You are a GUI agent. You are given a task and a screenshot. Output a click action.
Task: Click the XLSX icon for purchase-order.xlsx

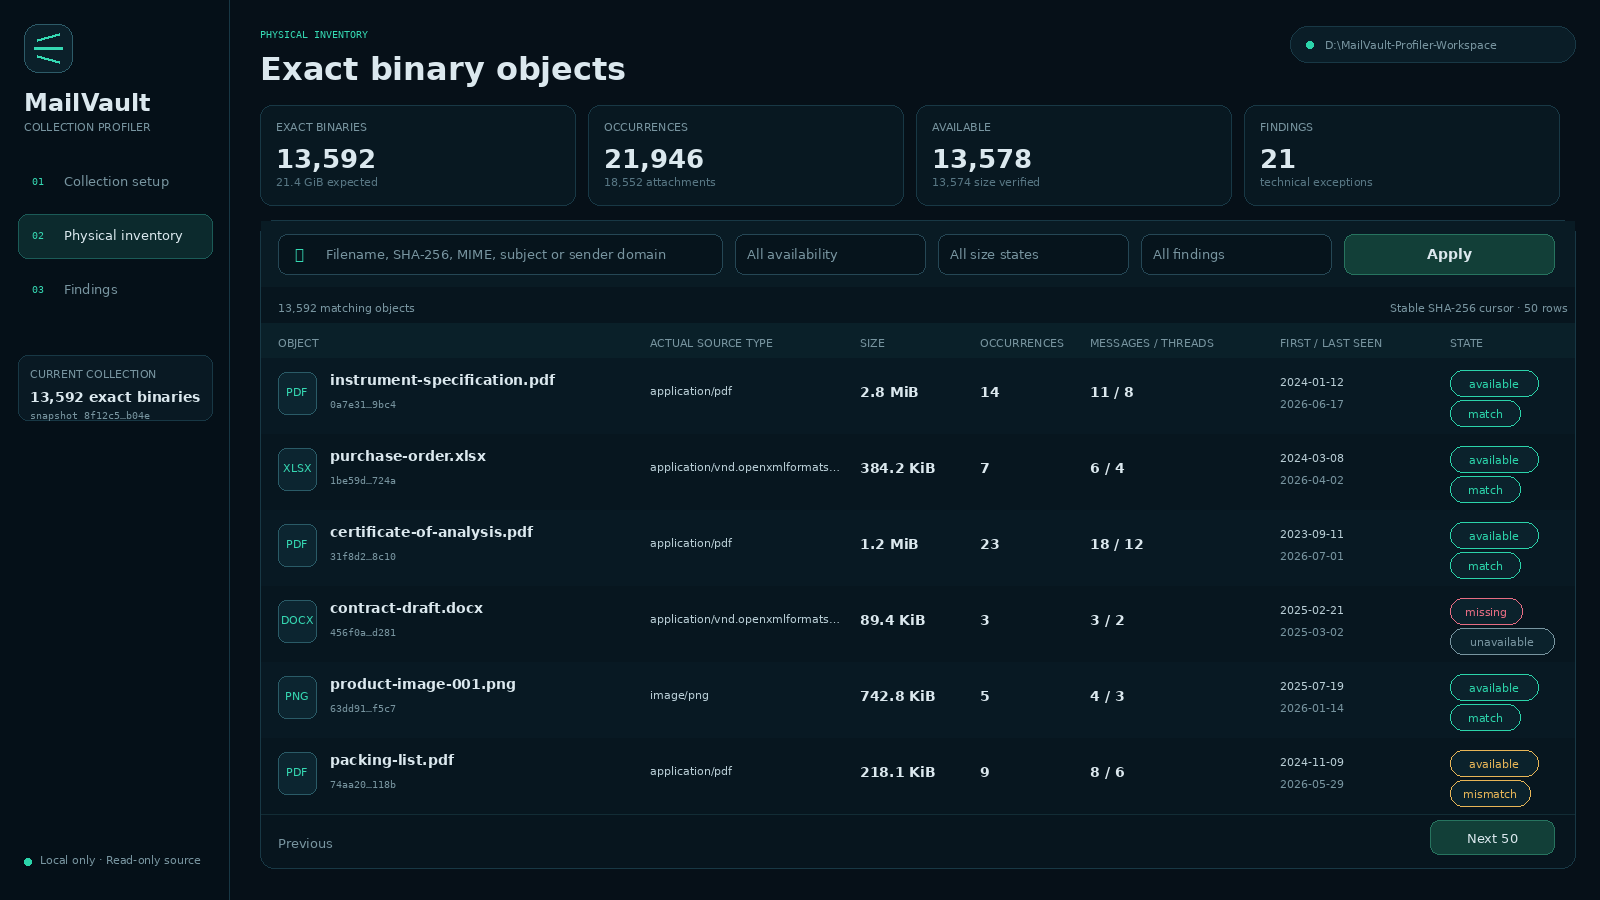297,469
